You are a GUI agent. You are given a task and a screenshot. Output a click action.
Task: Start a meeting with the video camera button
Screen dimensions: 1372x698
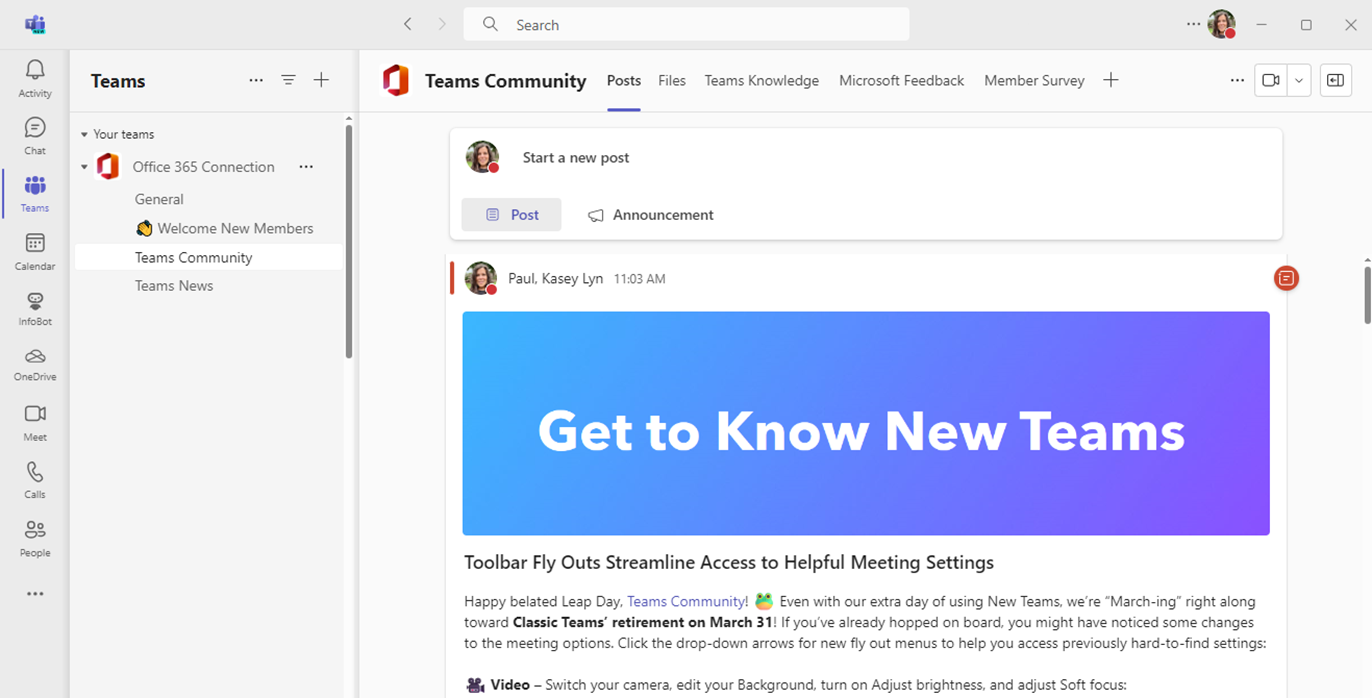tap(1271, 80)
